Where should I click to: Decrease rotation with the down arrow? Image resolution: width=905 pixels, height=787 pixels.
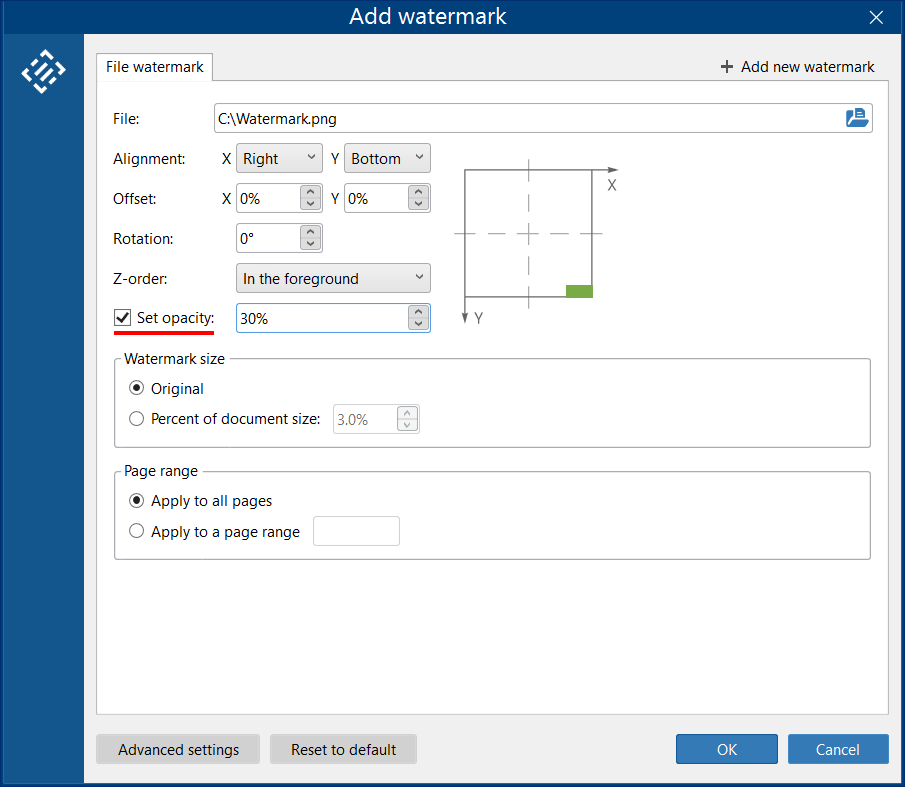[x=311, y=244]
